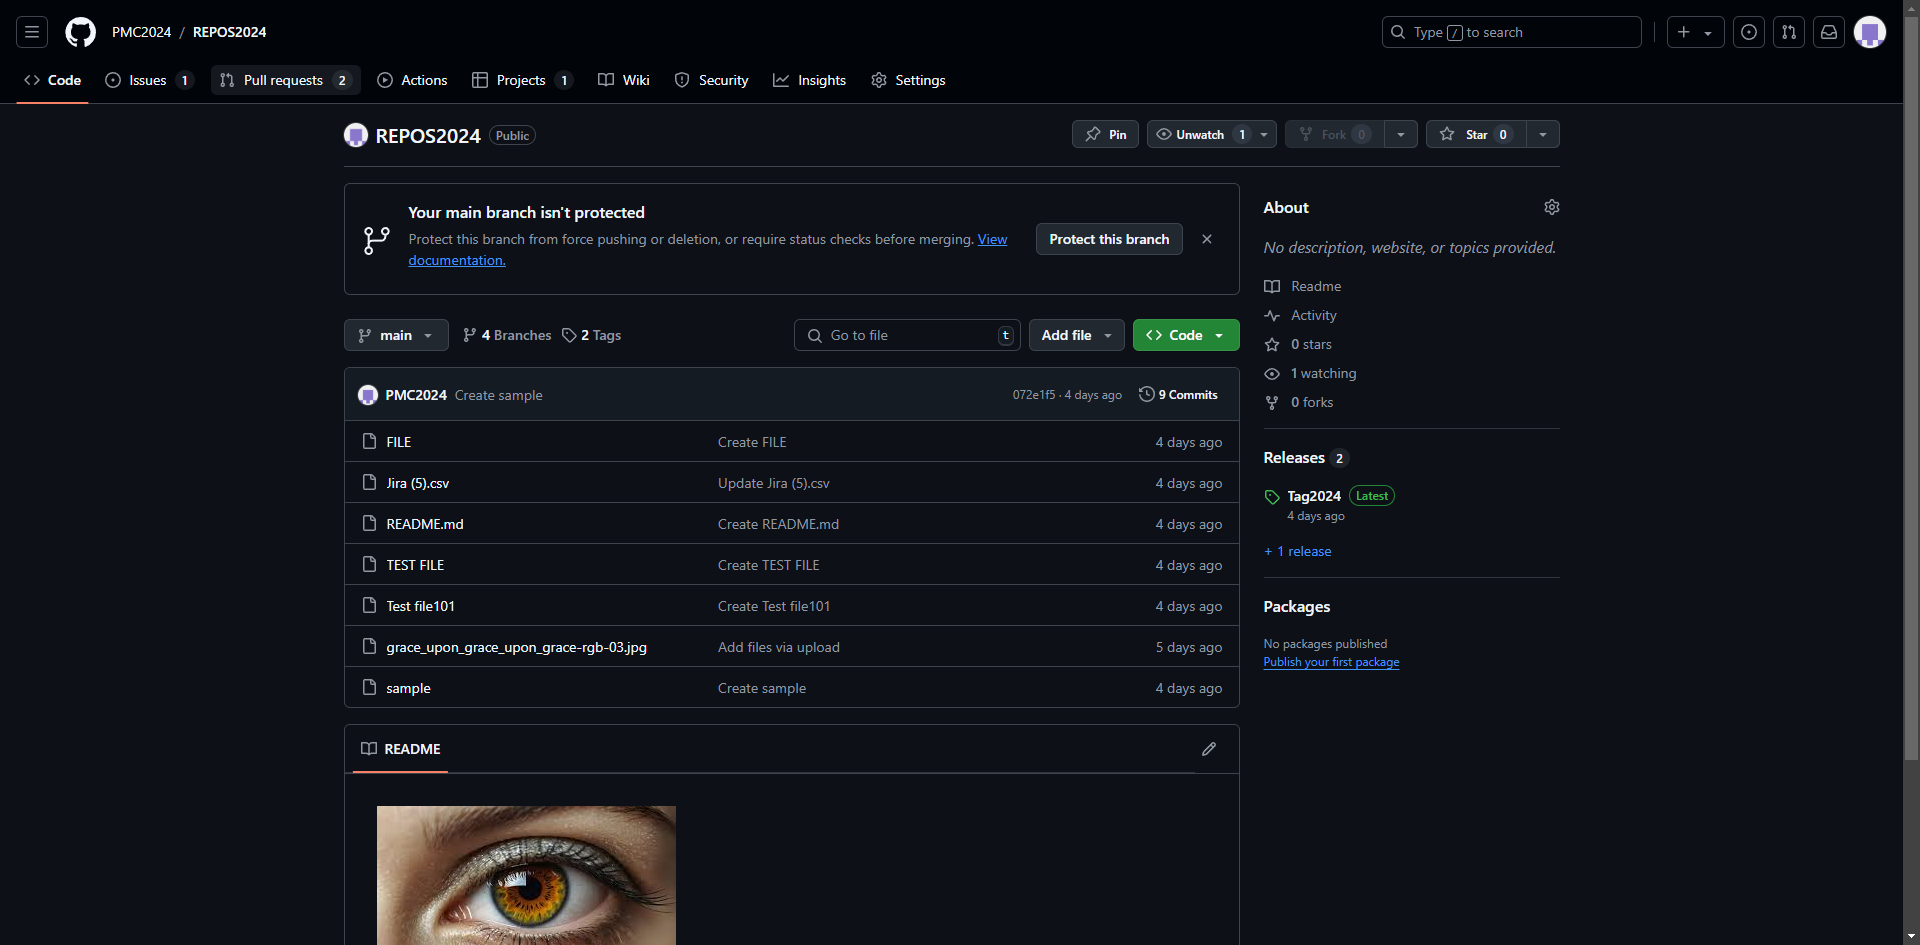The image size is (1920, 945).
Task: Expand the main branch dropdown
Action: point(396,335)
